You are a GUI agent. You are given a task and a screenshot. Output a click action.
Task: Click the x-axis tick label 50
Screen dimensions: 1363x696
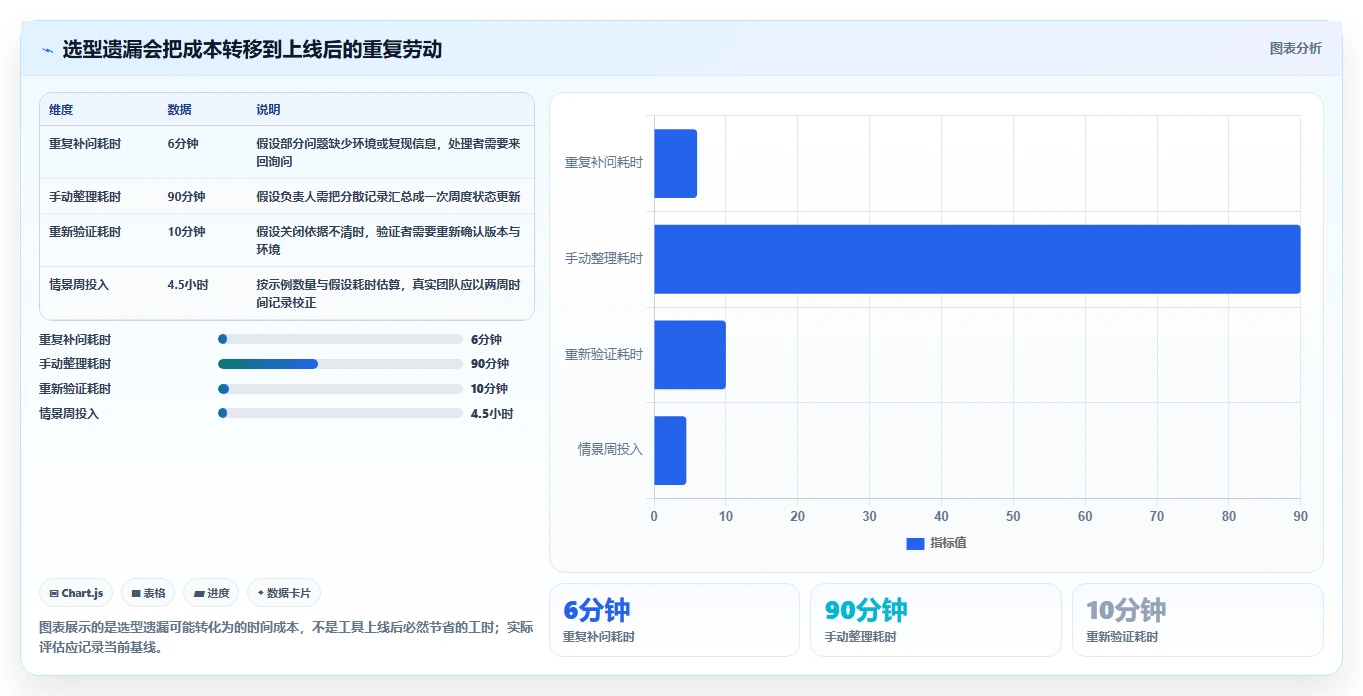pyautogui.click(x=1013, y=517)
